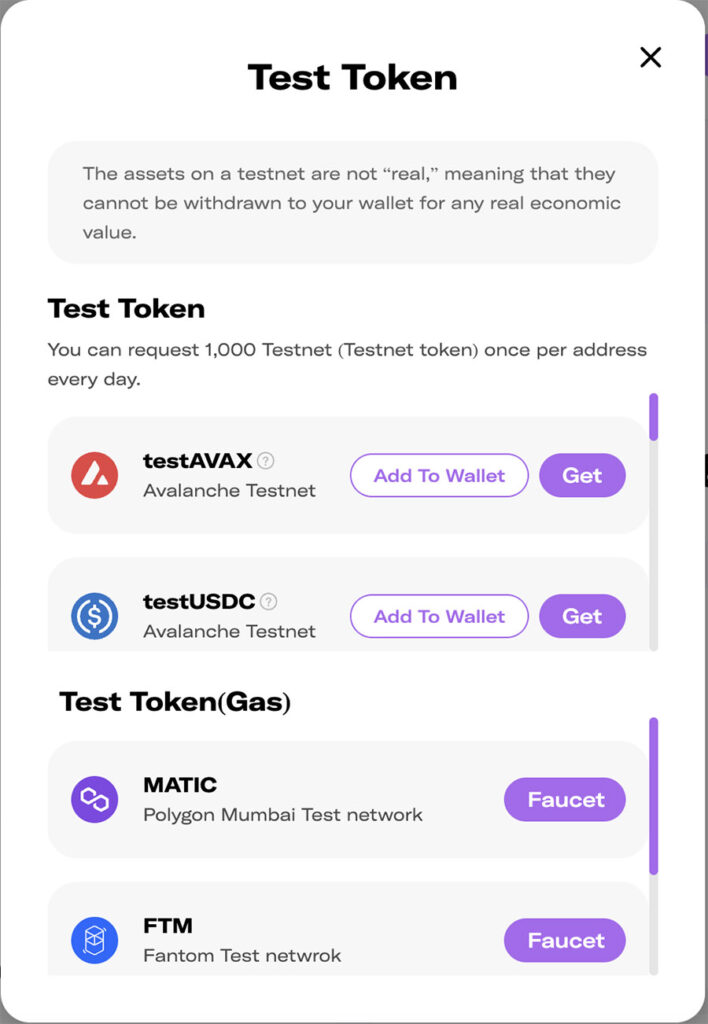This screenshot has width=708, height=1024.
Task: Select the purple Polygon network symbol
Action: coord(93,799)
